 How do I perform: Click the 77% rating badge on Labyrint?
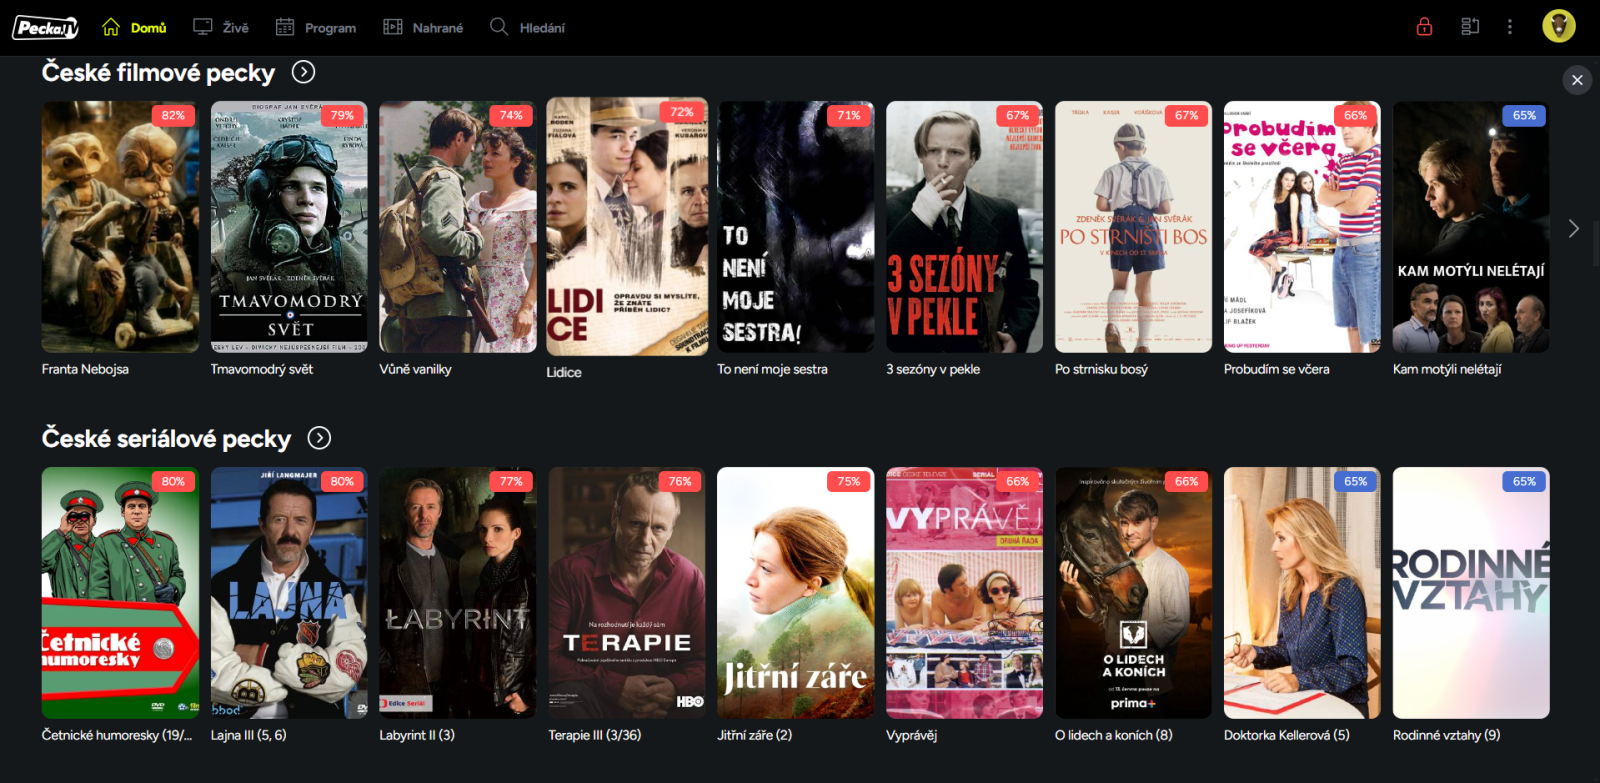coord(511,481)
